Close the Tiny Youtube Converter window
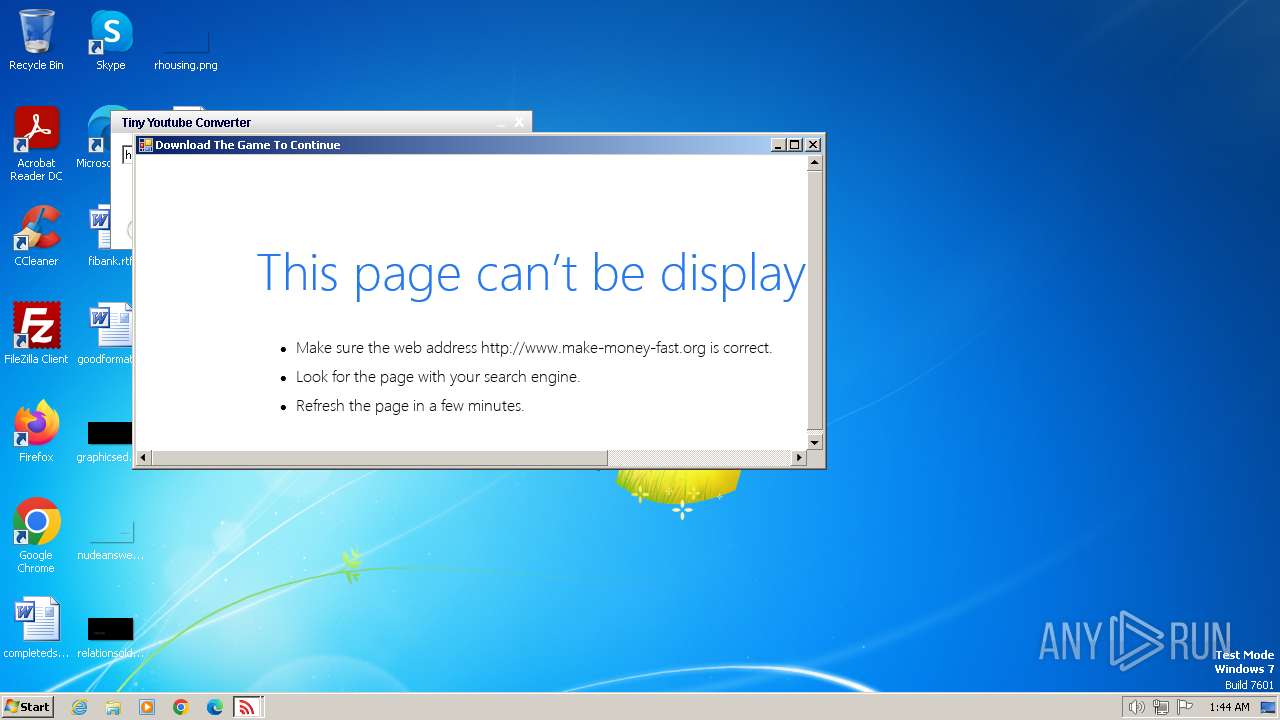This screenshot has width=1280, height=720. click(x=519, y=122)
